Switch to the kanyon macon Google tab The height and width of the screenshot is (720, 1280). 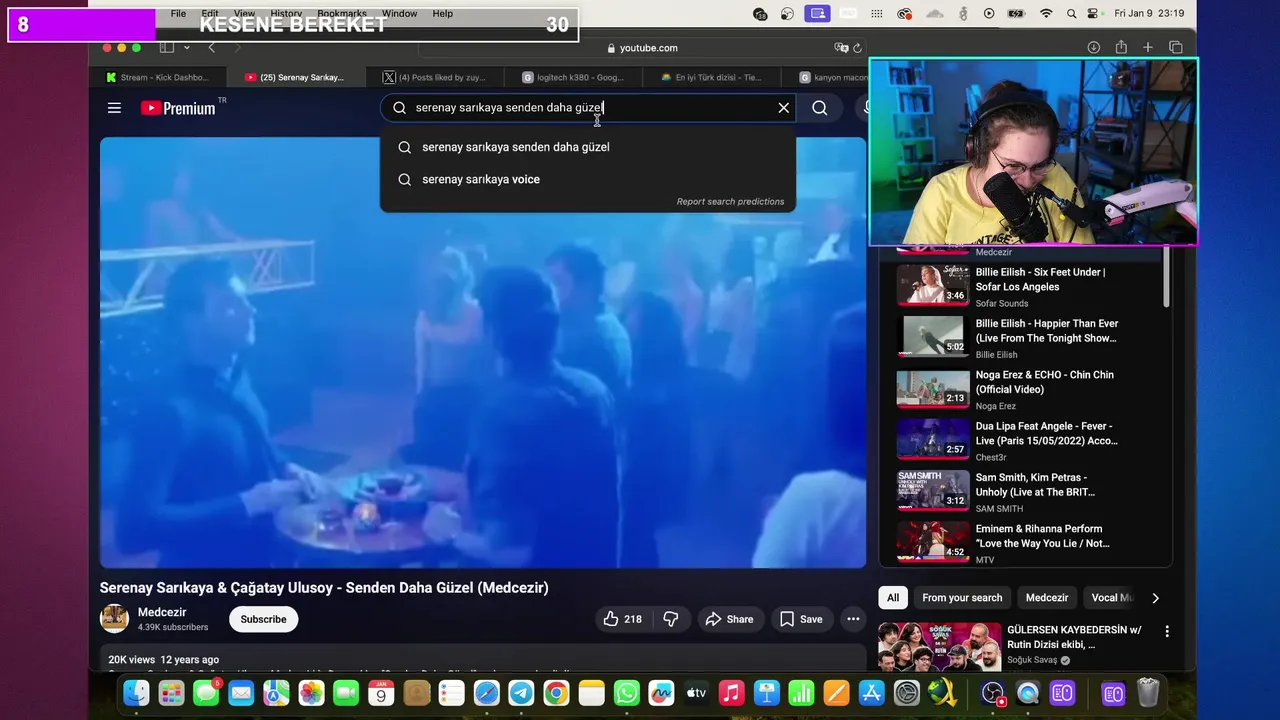pyautogui.click(x=833, y=77)
